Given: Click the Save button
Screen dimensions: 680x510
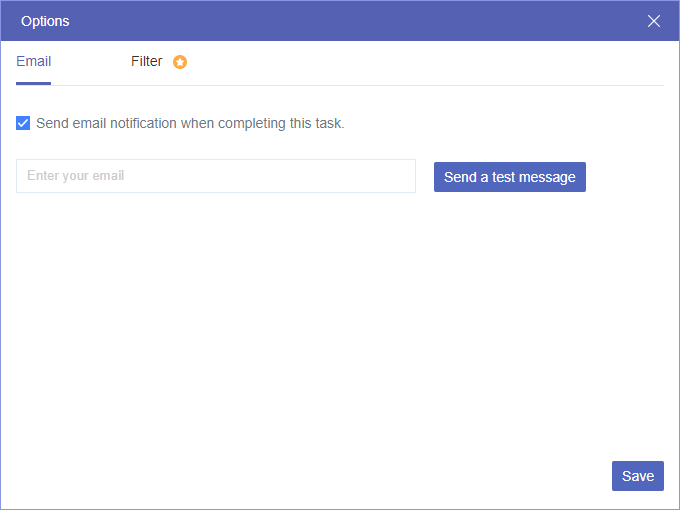Looking at the screenshot, I should coord(637,476).
